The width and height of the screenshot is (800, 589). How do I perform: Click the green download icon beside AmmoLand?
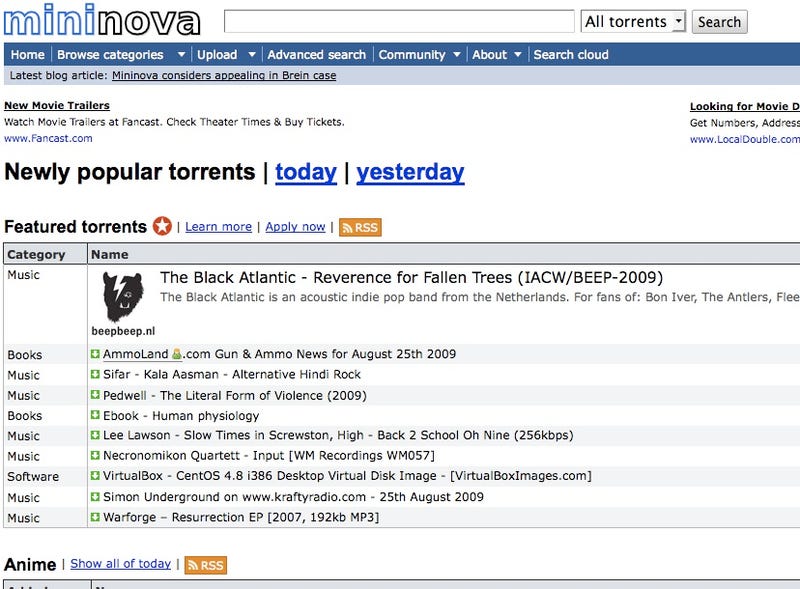click(x=95, y=354)
